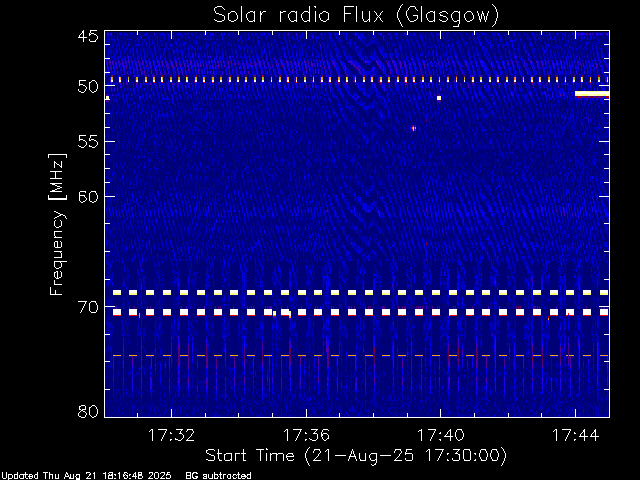Select the 'Frequency [MHz]' axis label
This screenshot has width=640, height=480.
[x=58, y=224]
